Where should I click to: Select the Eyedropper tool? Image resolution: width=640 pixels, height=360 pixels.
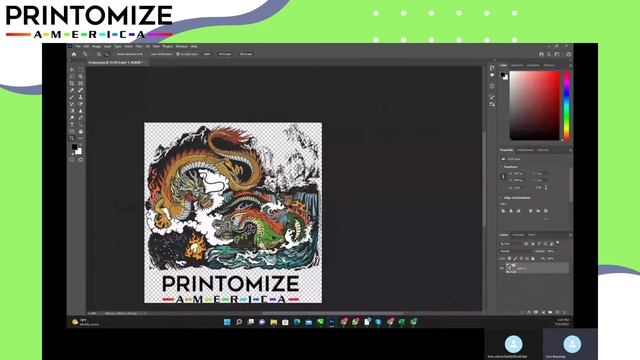(71, 90)
